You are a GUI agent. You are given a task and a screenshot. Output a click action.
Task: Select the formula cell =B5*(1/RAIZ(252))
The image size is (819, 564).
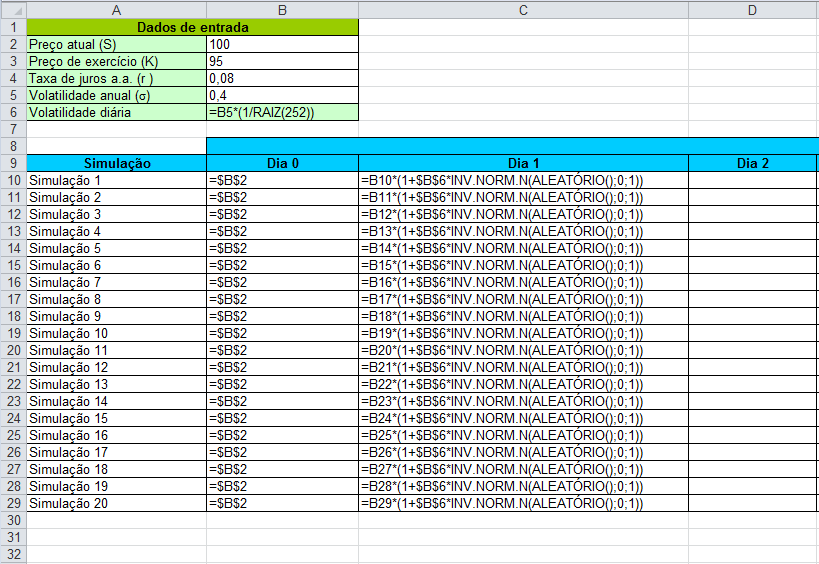click(283, 112)
